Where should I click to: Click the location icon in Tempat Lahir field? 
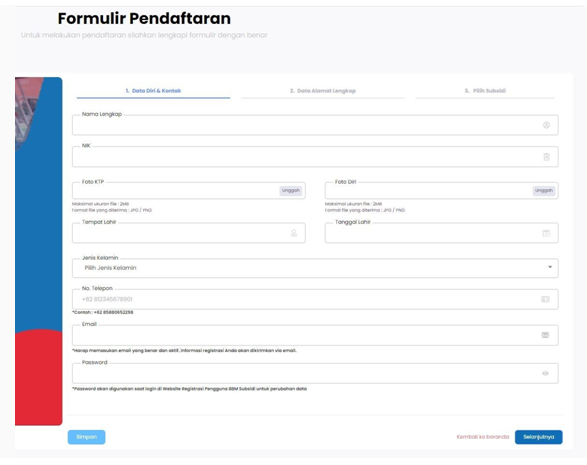point(294,233)
